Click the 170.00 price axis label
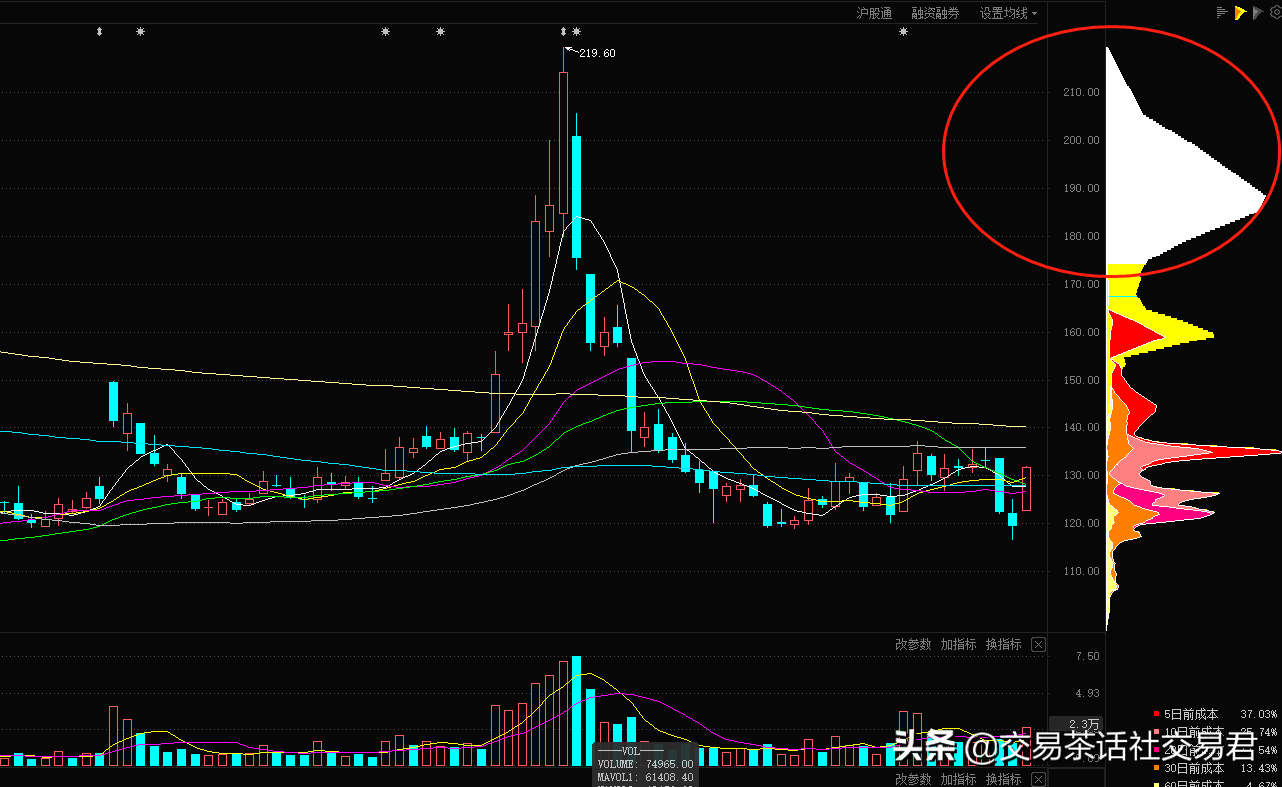The height and width of the screenshot is (787, 1282). click(1081, 284)
